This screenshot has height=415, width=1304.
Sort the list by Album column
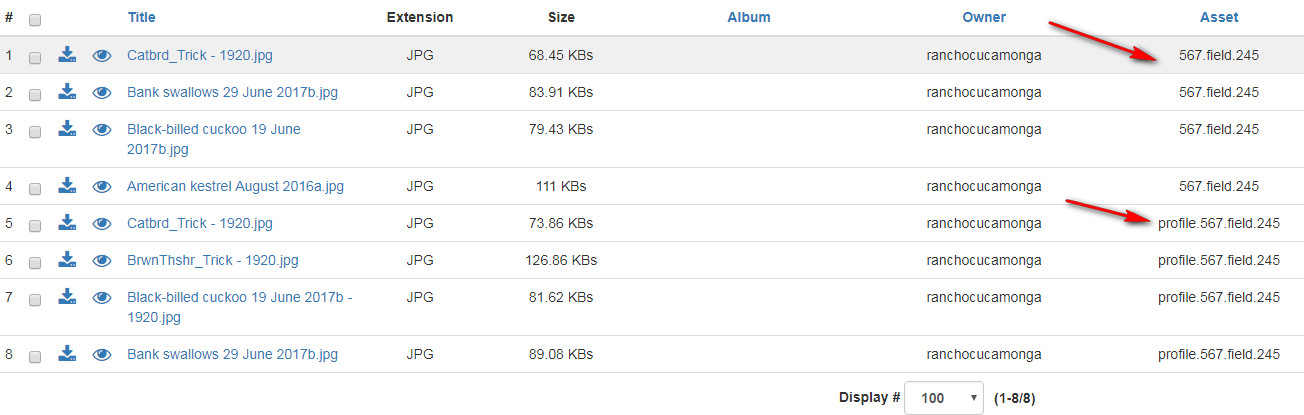pos(749,18)
